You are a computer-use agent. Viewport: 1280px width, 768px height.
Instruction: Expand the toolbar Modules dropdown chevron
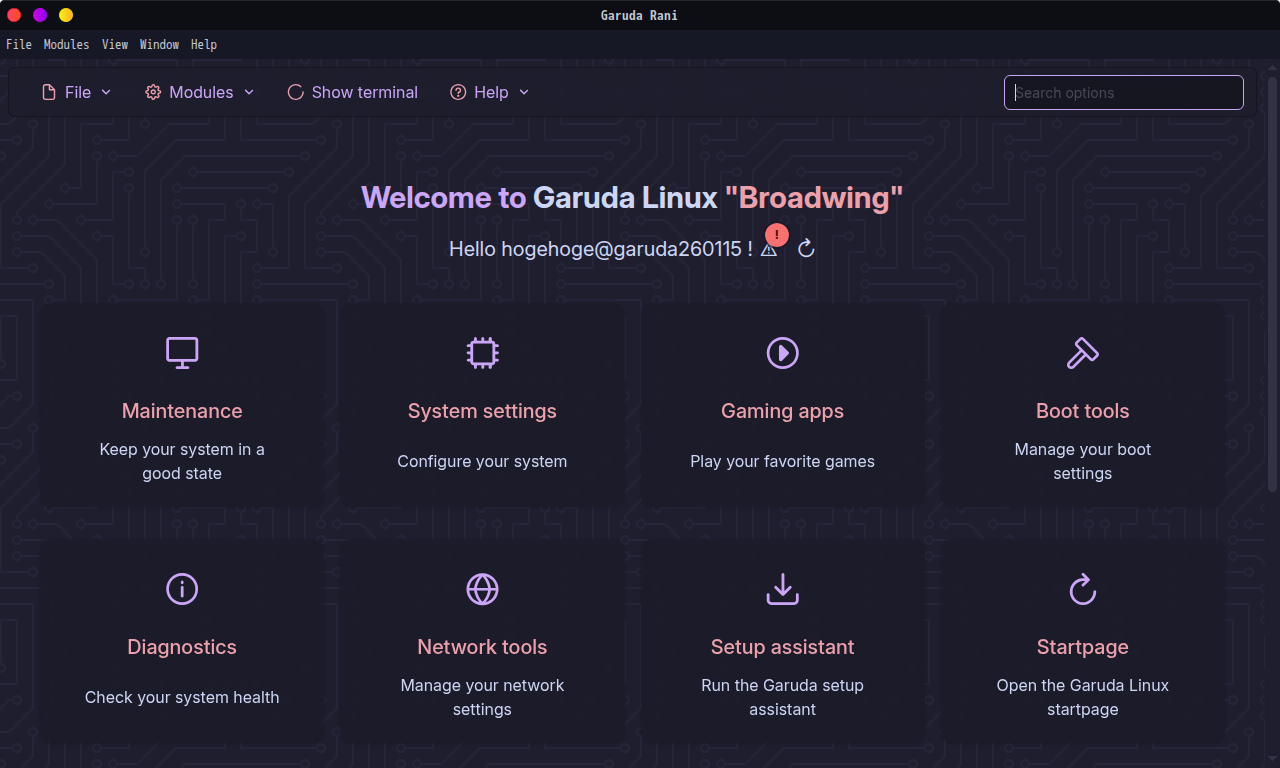(249, 92)
